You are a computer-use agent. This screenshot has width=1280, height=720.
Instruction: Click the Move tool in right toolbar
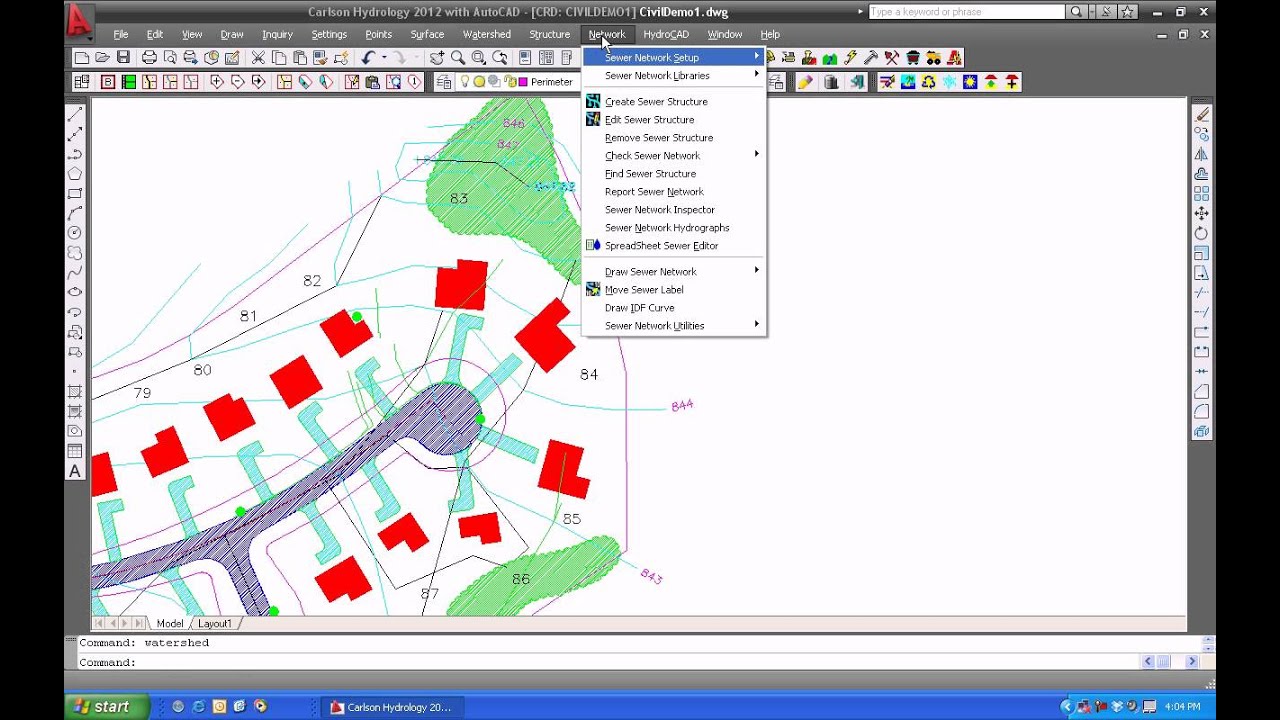click(x=1201, y=213)
